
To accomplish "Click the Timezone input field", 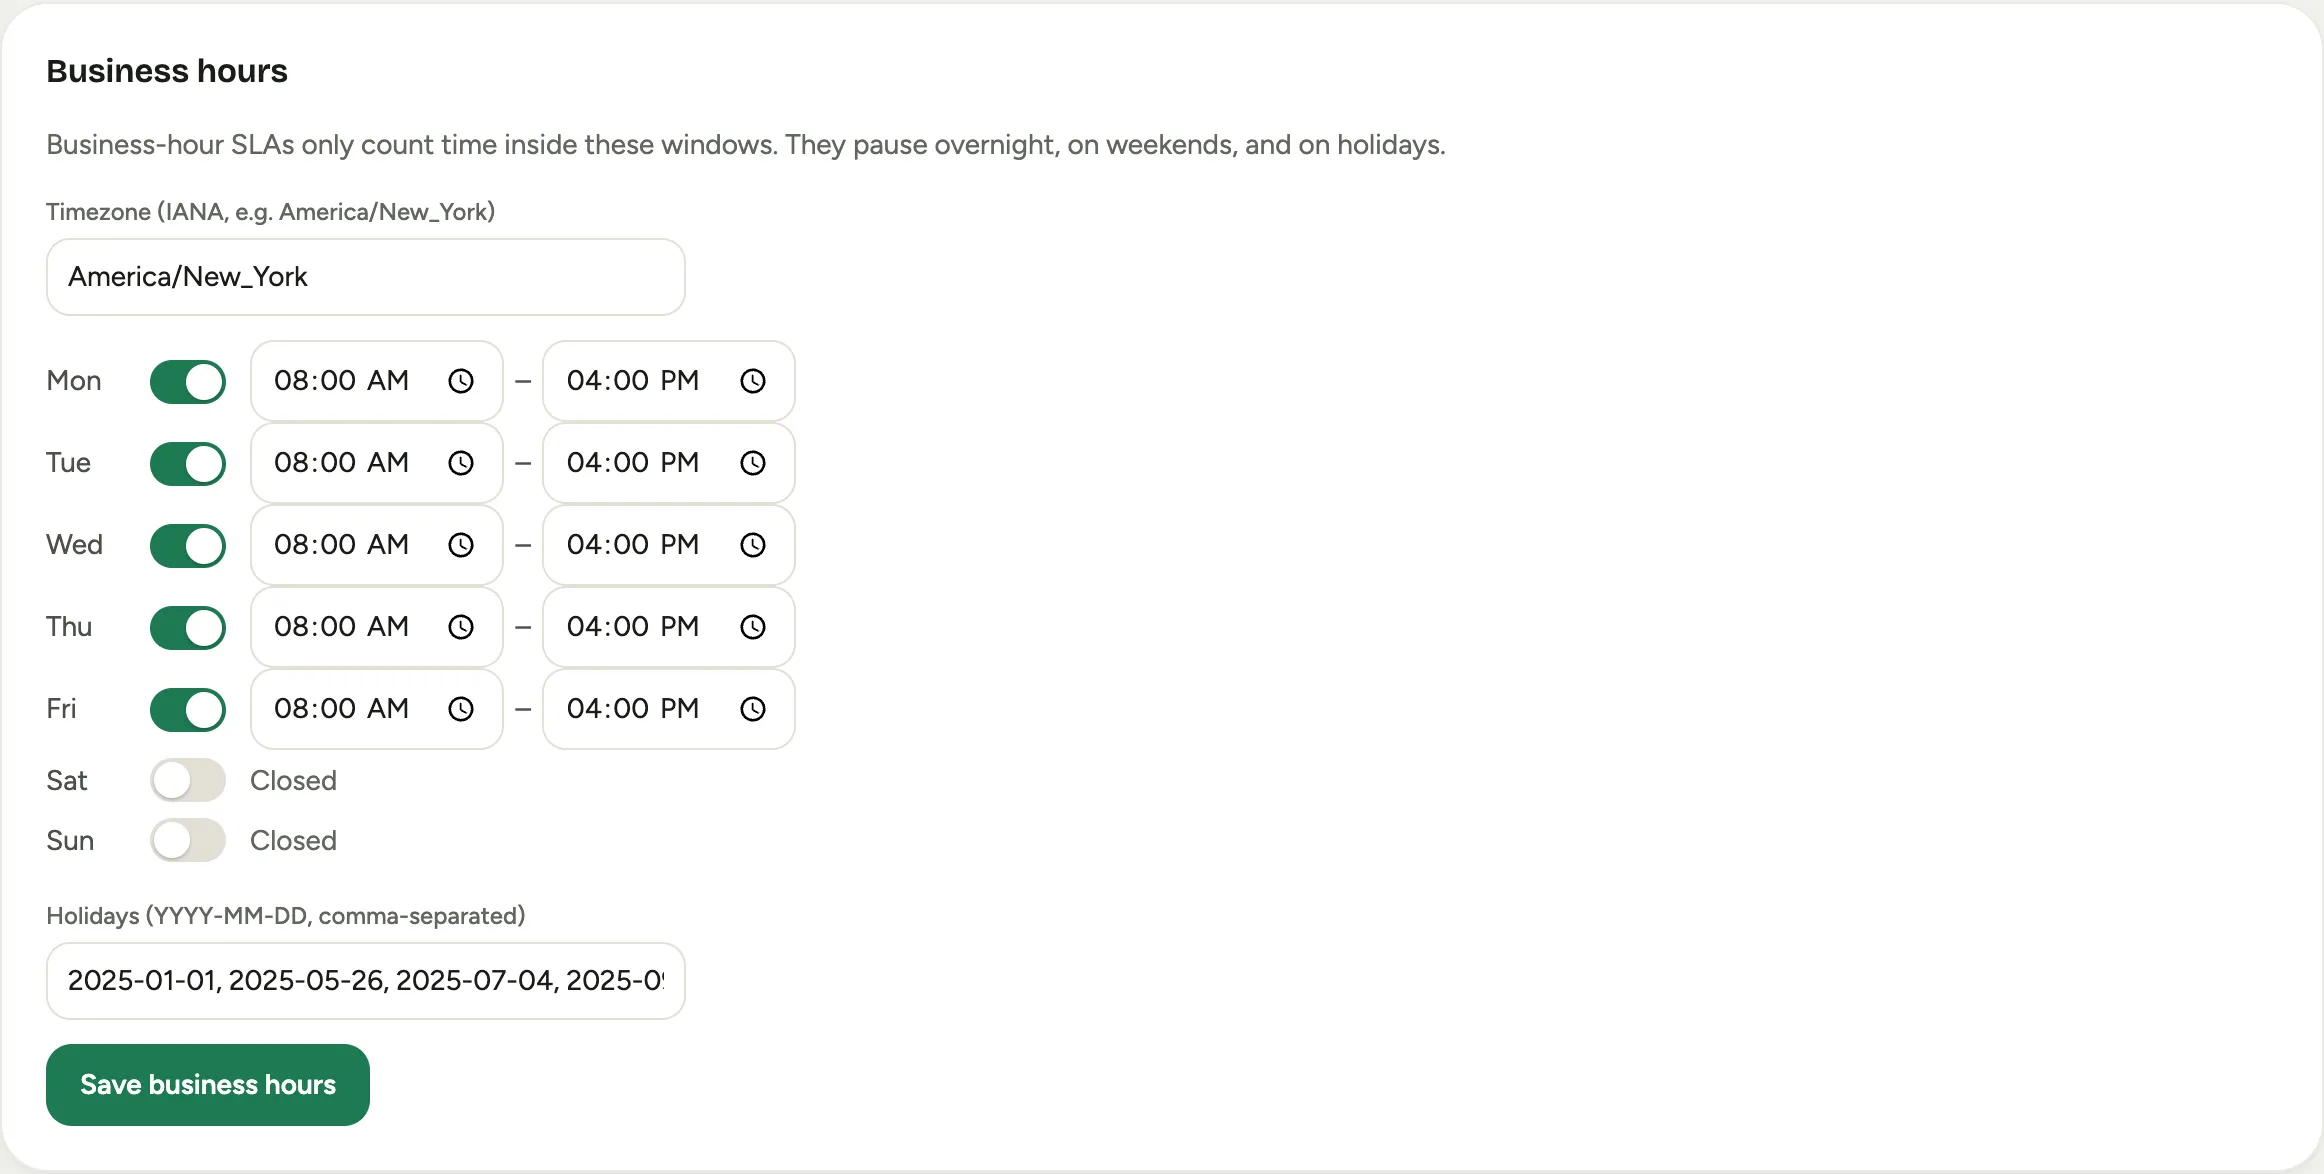I will point(366,277).
